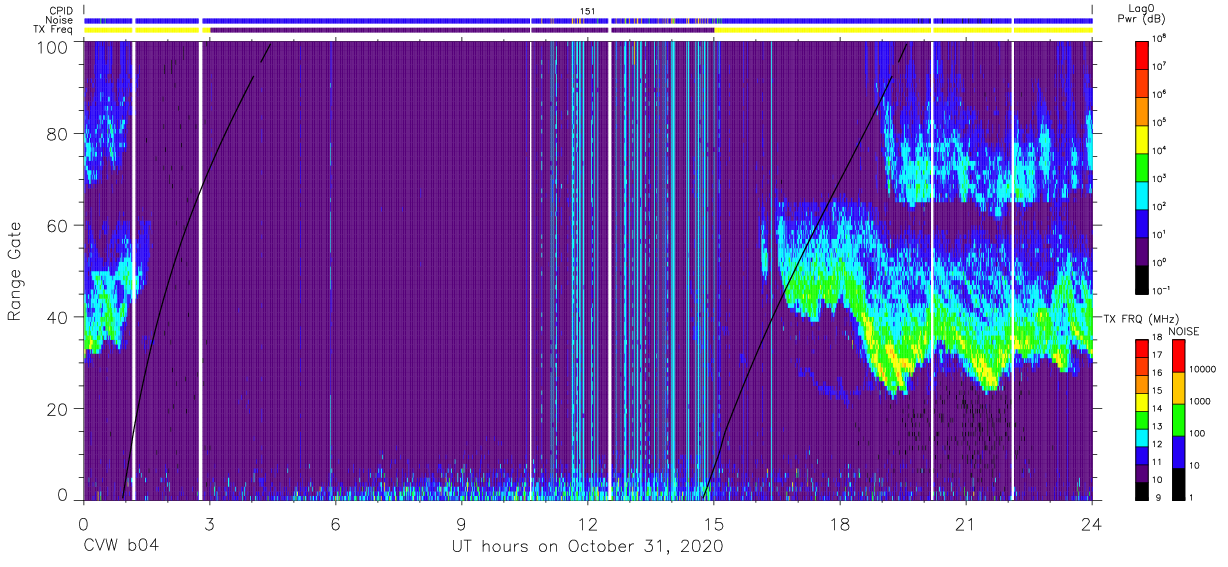Click the '14' label on TX FRQ scale
Viewport: 1228px width, 567px height.
1157,410
